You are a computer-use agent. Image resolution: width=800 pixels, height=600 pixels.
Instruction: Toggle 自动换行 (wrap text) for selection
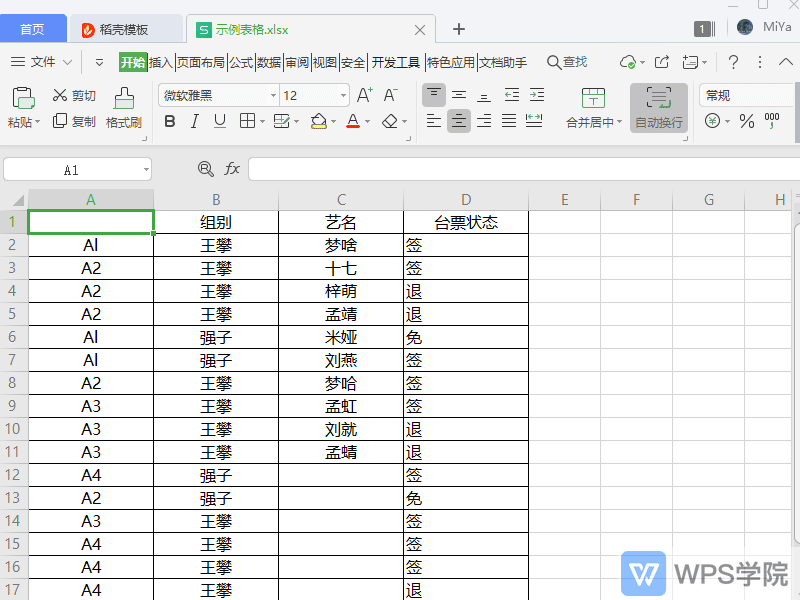point(658,110)
